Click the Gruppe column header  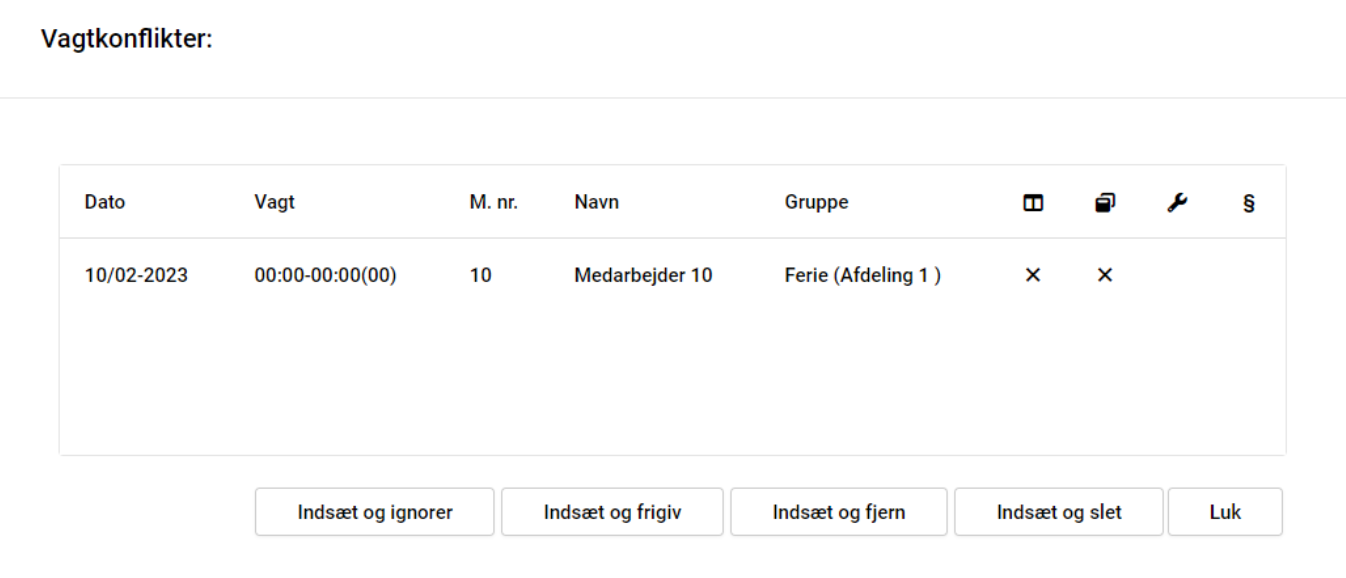coord(816,202)
